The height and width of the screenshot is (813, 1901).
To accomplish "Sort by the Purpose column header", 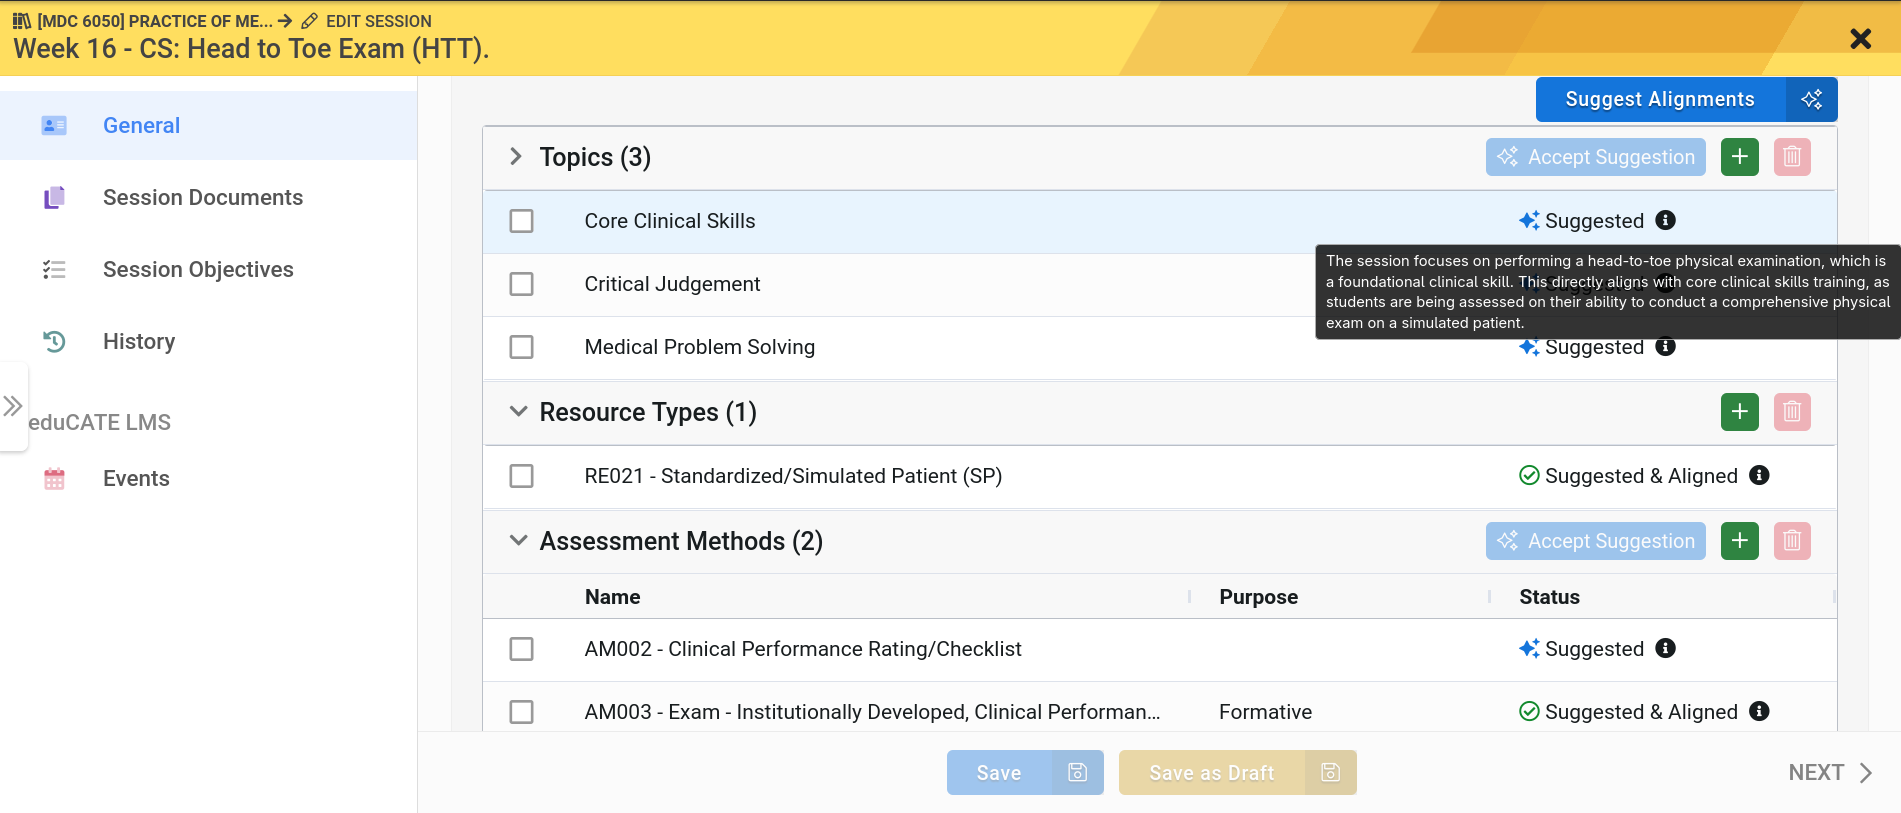I will pos(1258,597).
